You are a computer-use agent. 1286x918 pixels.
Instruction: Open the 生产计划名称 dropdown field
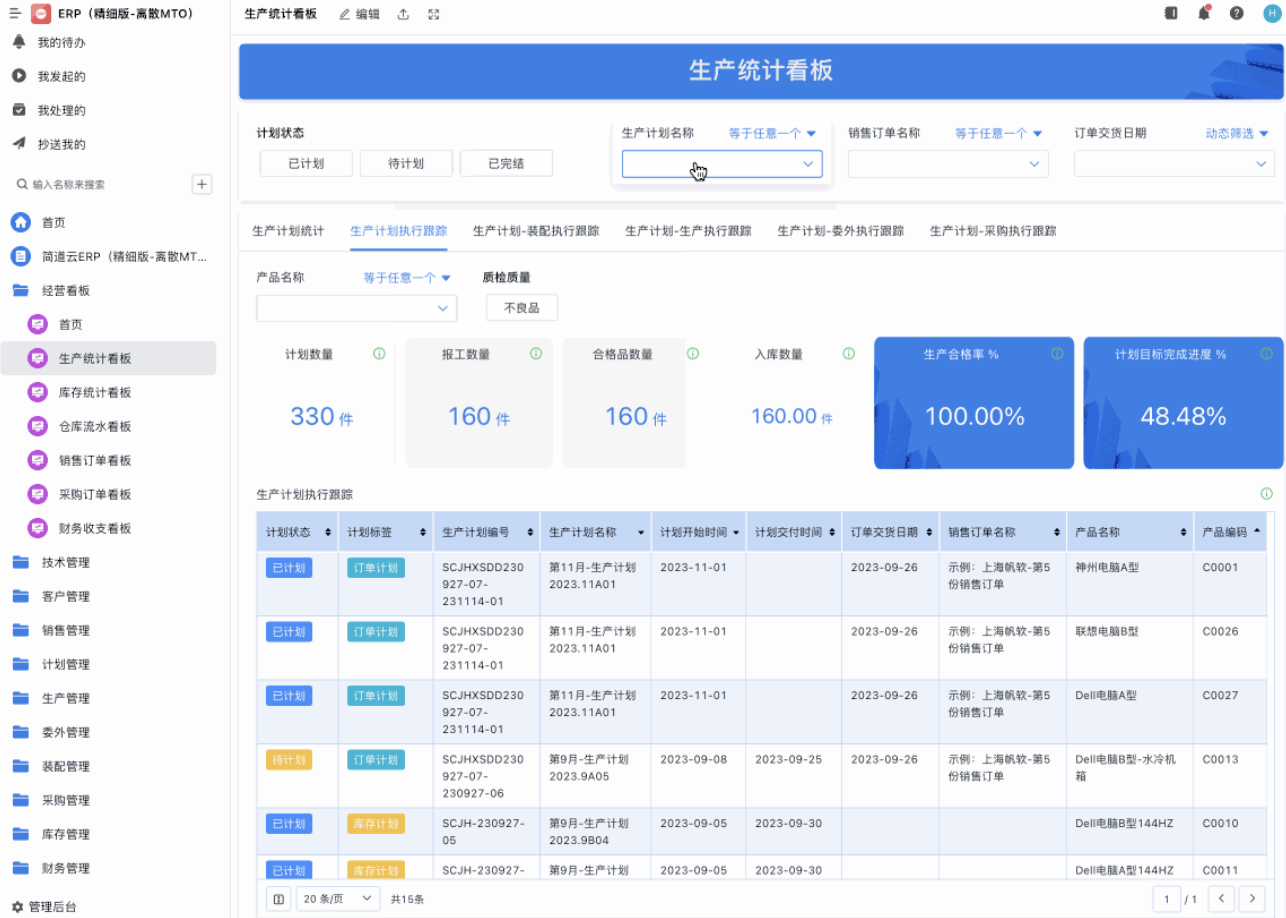point(721,164)
